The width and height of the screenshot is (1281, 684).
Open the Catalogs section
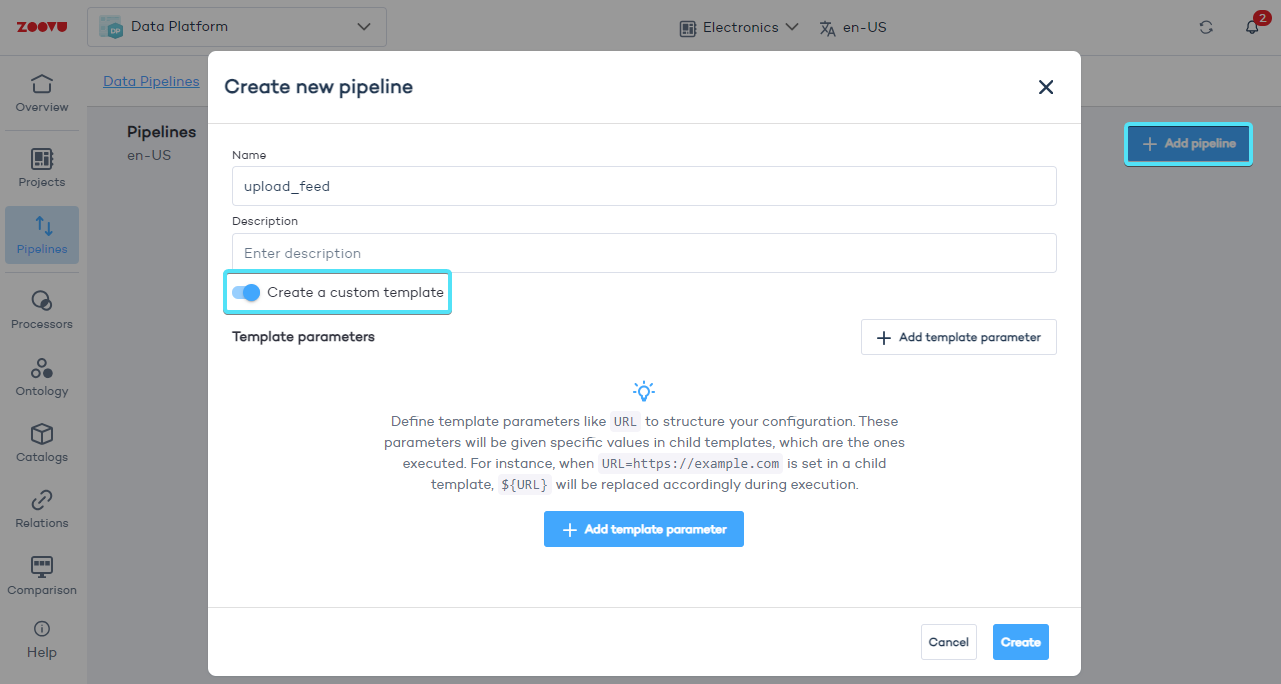click(x=41, y=443)
